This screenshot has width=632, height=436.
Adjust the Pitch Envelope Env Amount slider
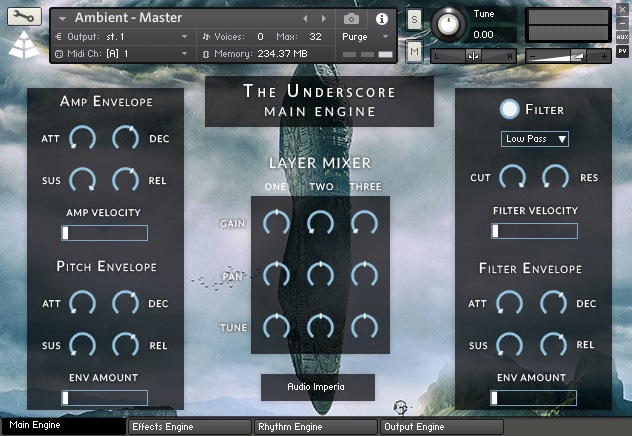pos(104,398)
